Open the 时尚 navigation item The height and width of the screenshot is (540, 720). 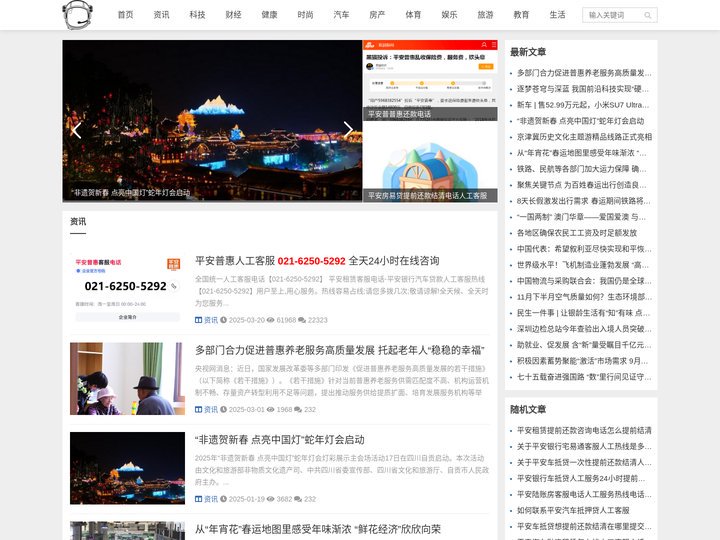305,15
